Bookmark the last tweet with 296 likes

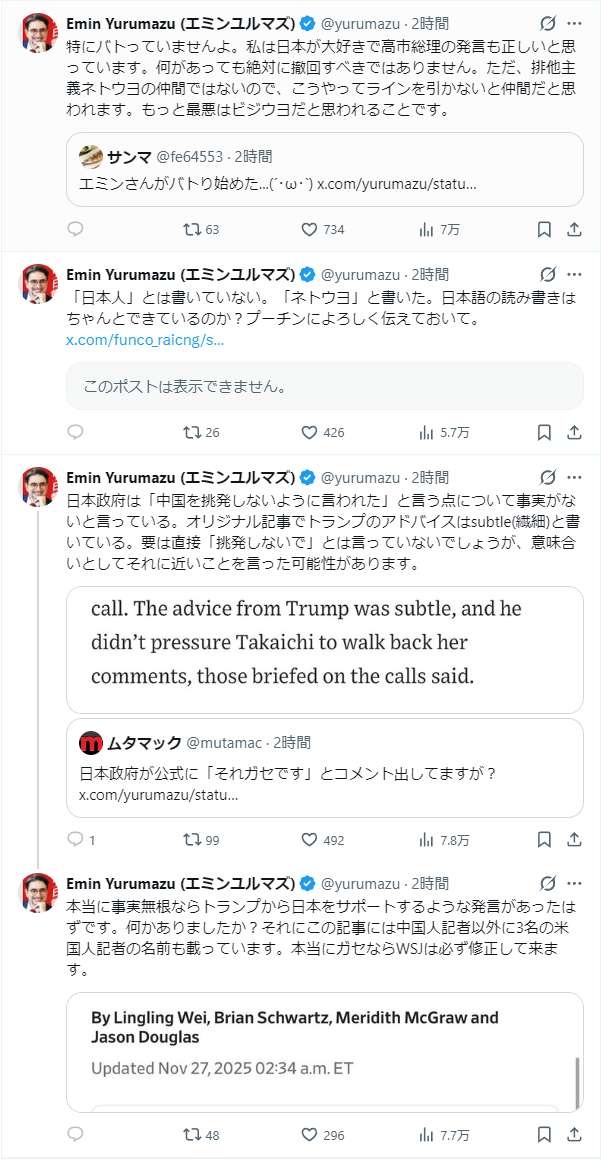[544, 1135]
